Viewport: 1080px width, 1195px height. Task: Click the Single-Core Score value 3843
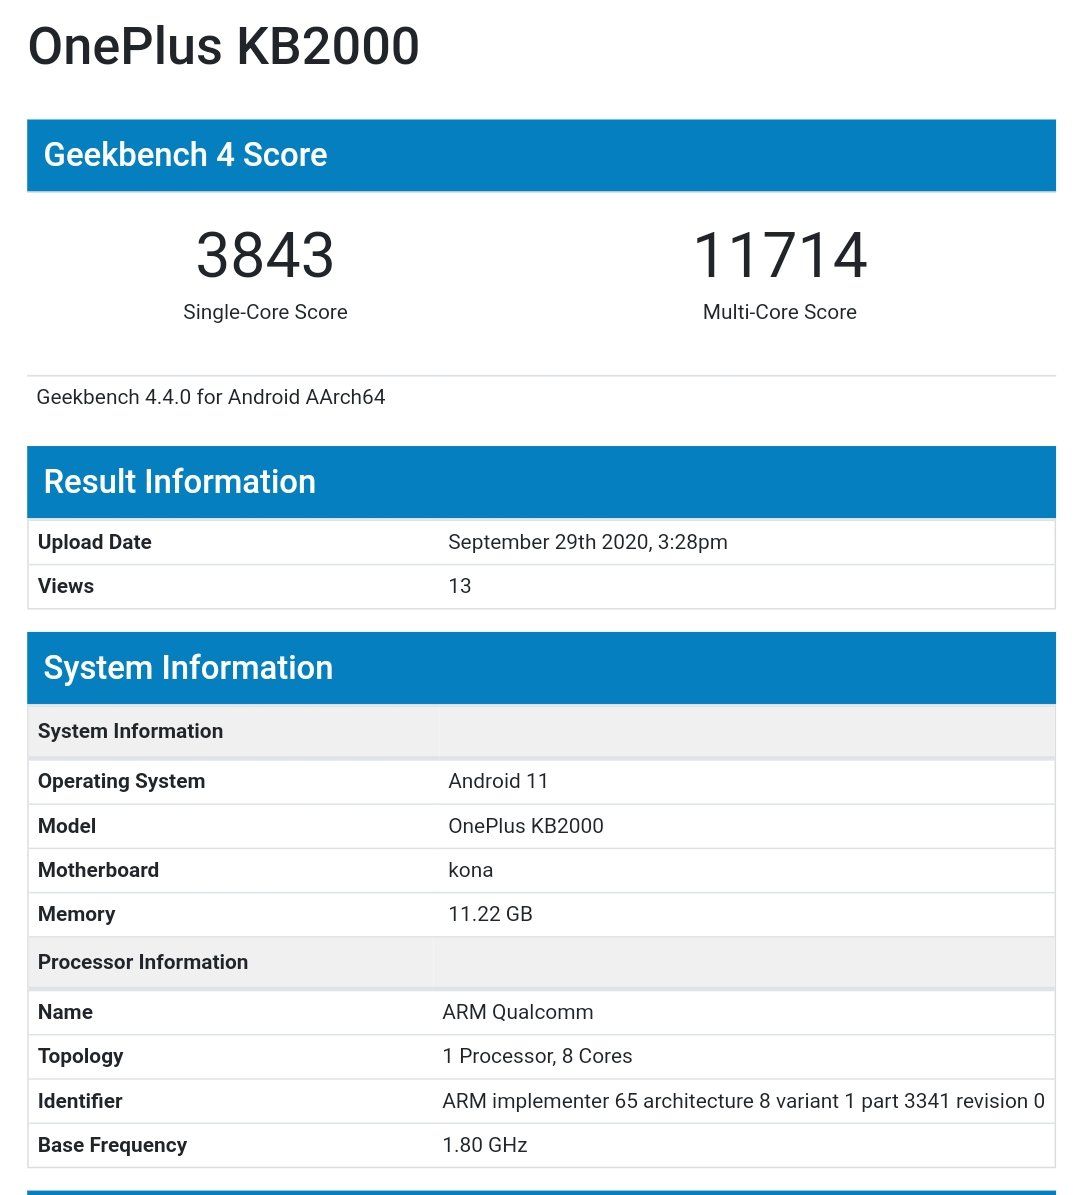264,256
